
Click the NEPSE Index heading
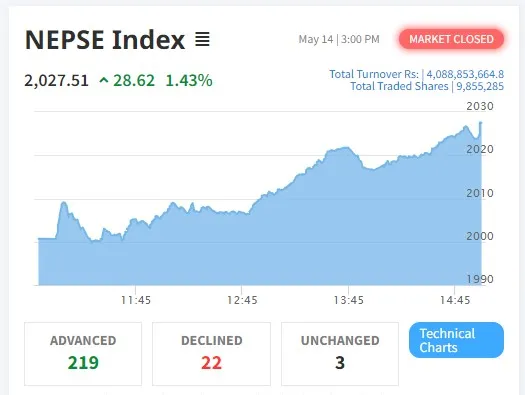point(105,40)
